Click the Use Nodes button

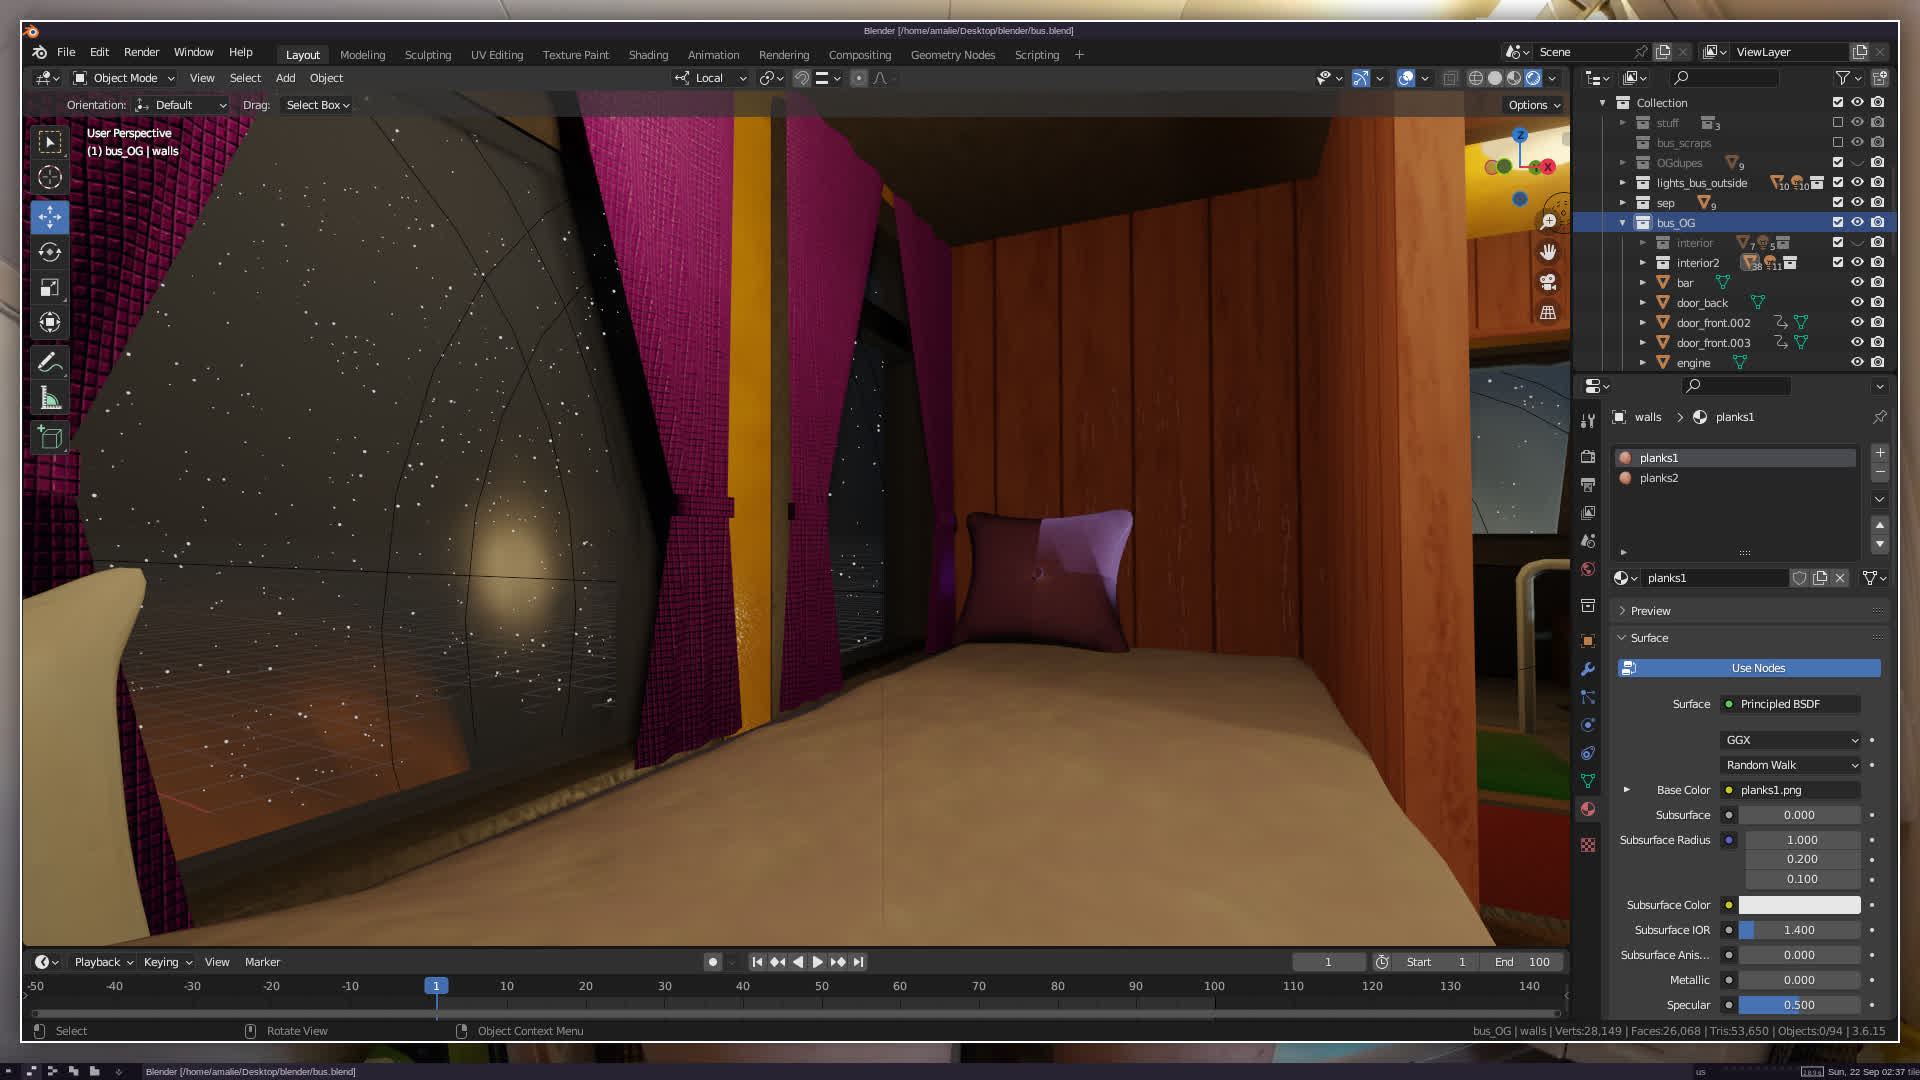point(1757,668)
